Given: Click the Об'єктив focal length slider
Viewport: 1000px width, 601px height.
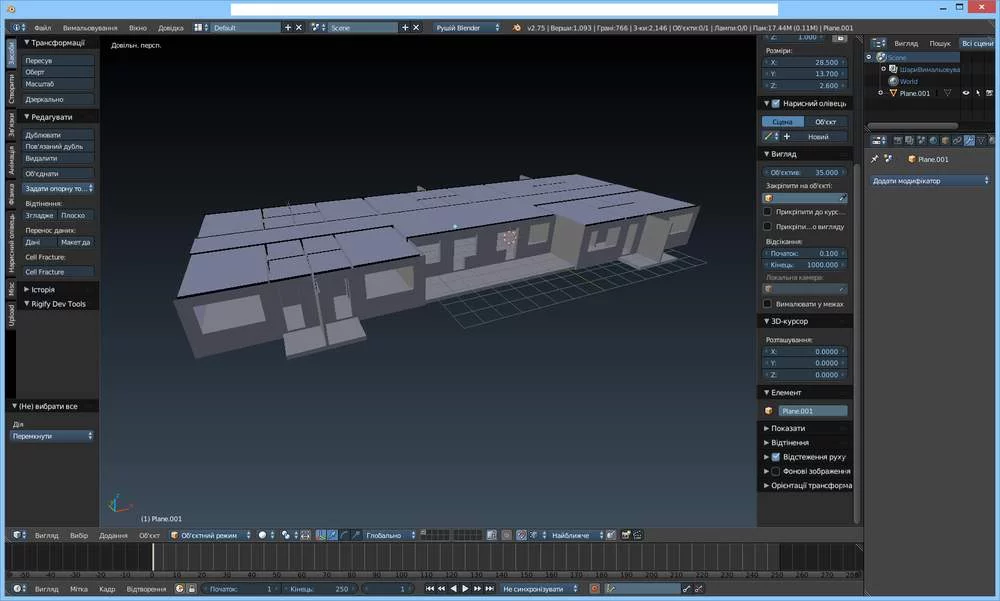Looking at the screenshot, I should [805, 172].
